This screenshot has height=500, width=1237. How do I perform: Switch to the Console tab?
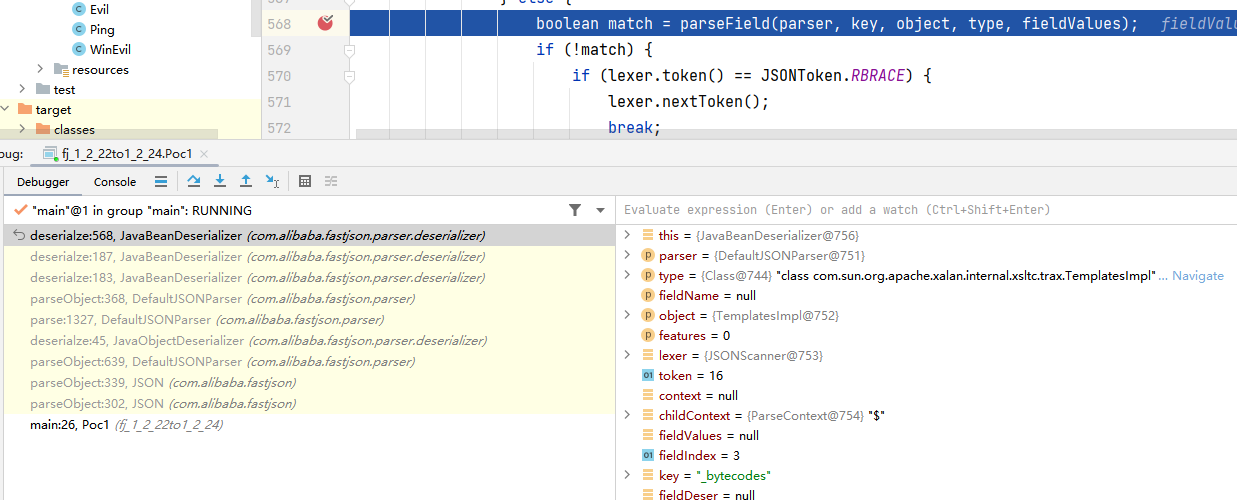pos(115,182)
